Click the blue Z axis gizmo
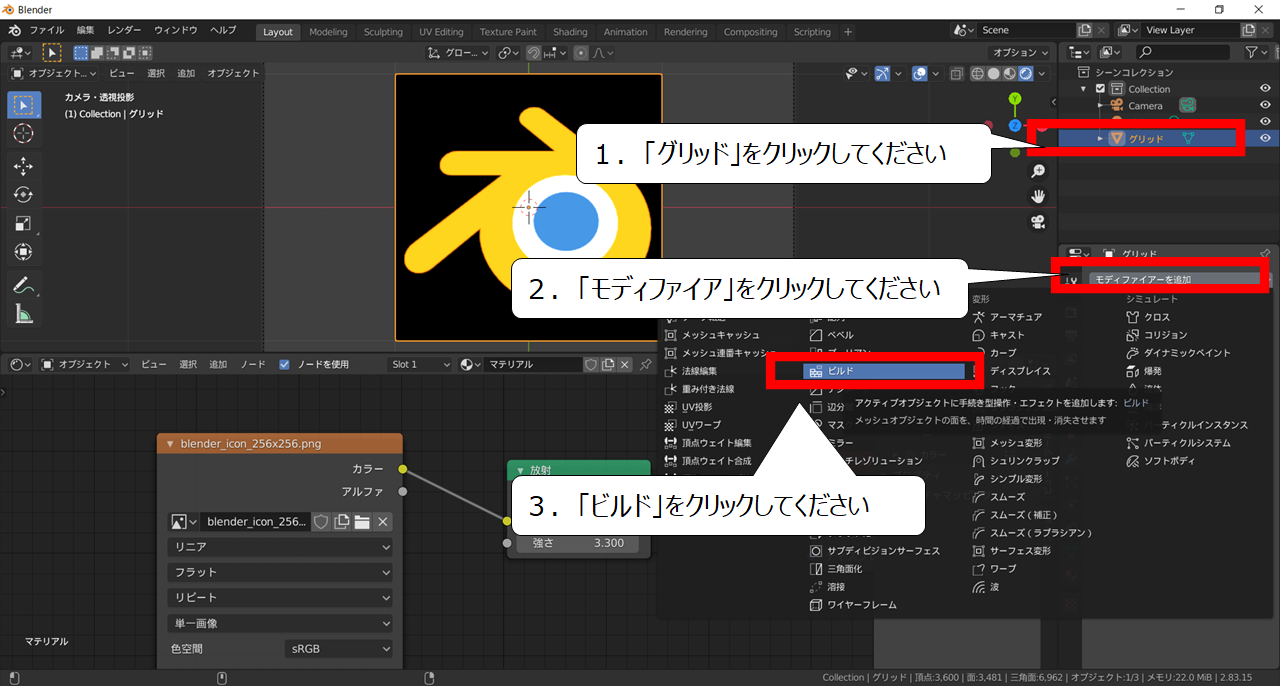The height and width of the screenshot is (686, 1280). pyautogui.click(x=1015, y=125)
